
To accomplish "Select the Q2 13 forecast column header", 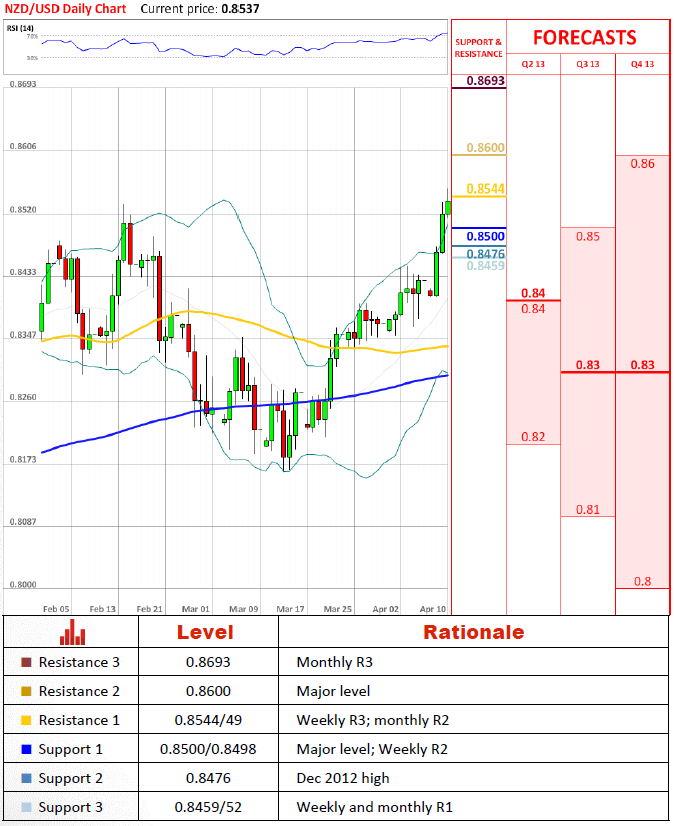I will pos(533,64).
